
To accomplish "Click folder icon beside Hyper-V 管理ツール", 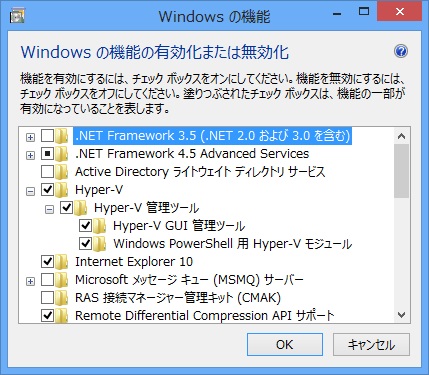I will (x=81, y=208).
